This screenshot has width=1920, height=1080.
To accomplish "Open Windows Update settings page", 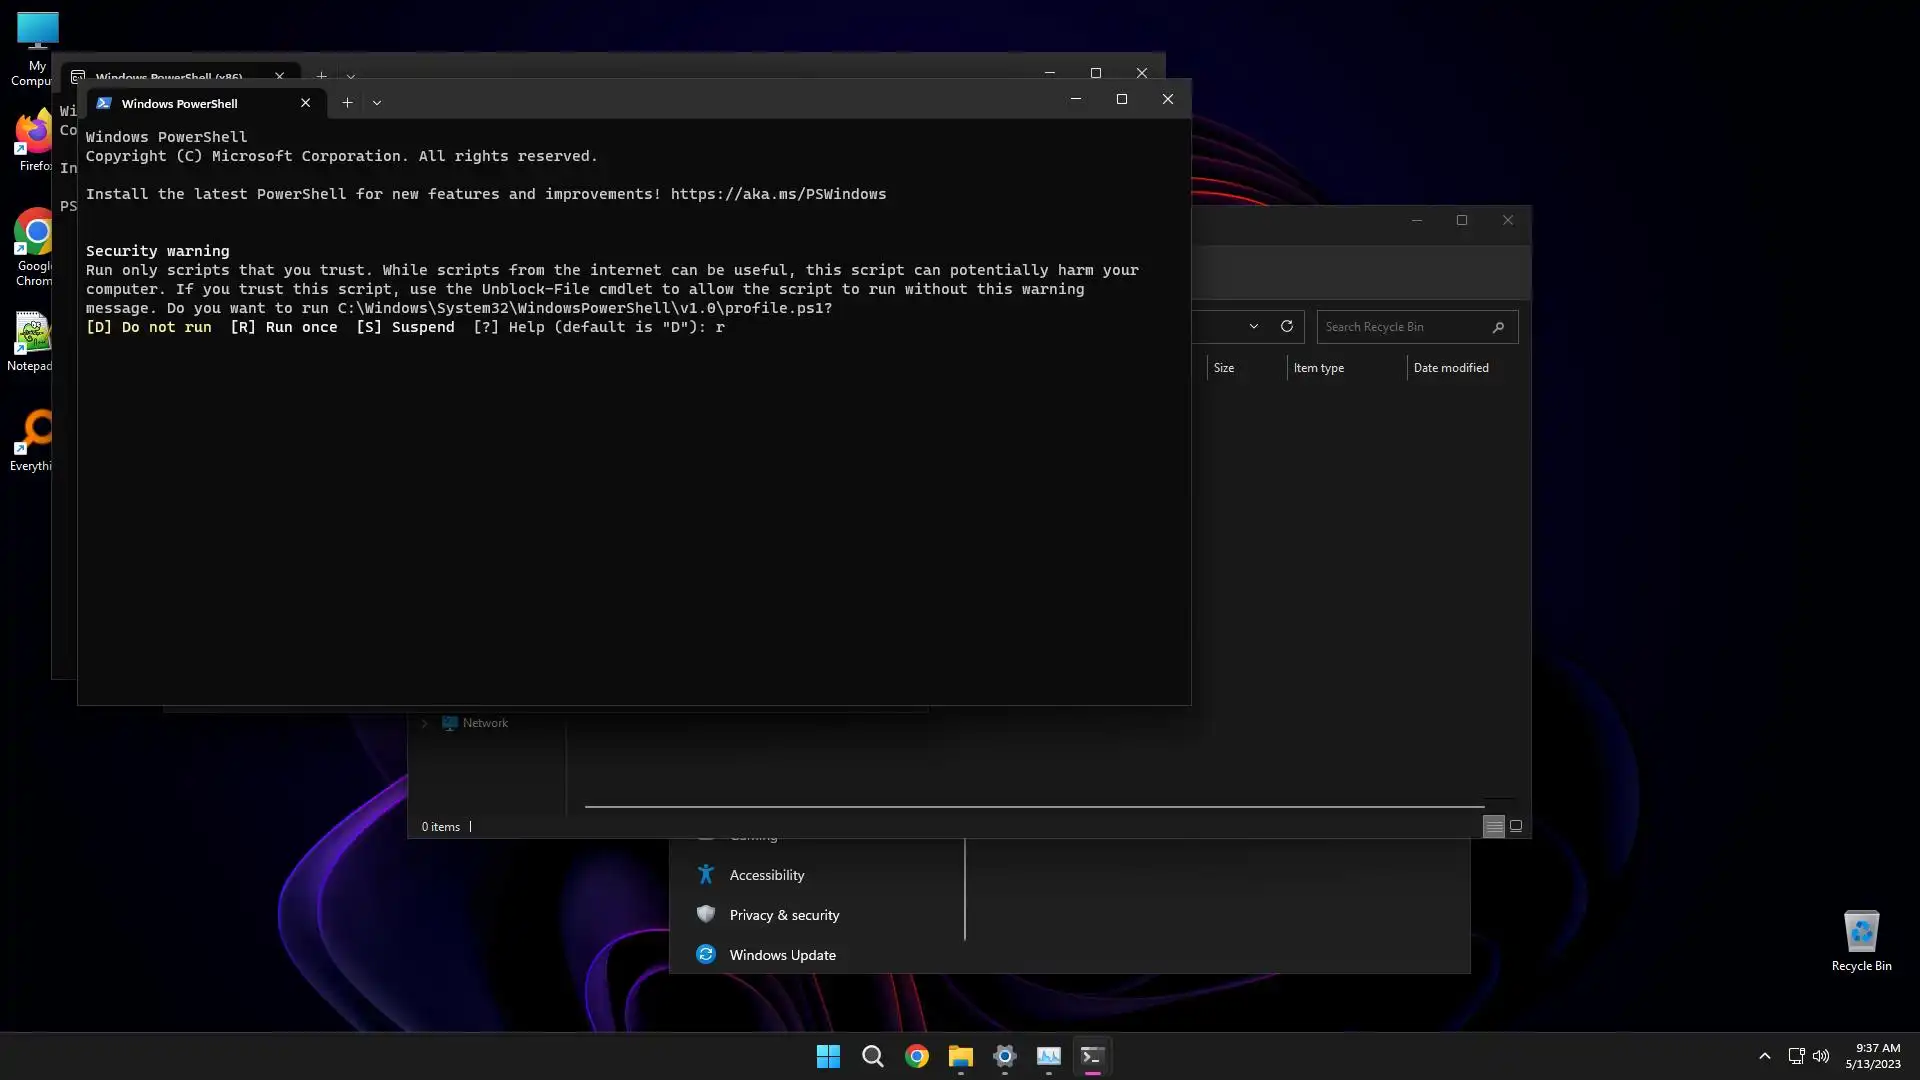I will pyautogui.click(x=782, y=955).
